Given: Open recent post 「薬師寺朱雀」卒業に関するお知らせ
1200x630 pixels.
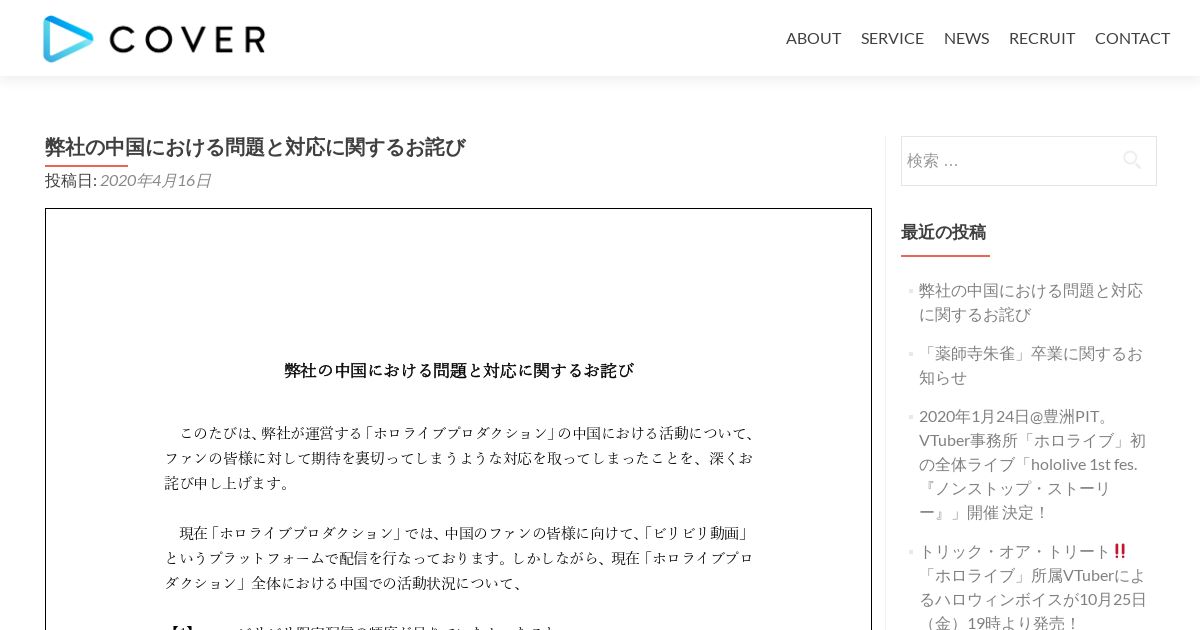Looking at the screenshot, I should [1031, 365].
